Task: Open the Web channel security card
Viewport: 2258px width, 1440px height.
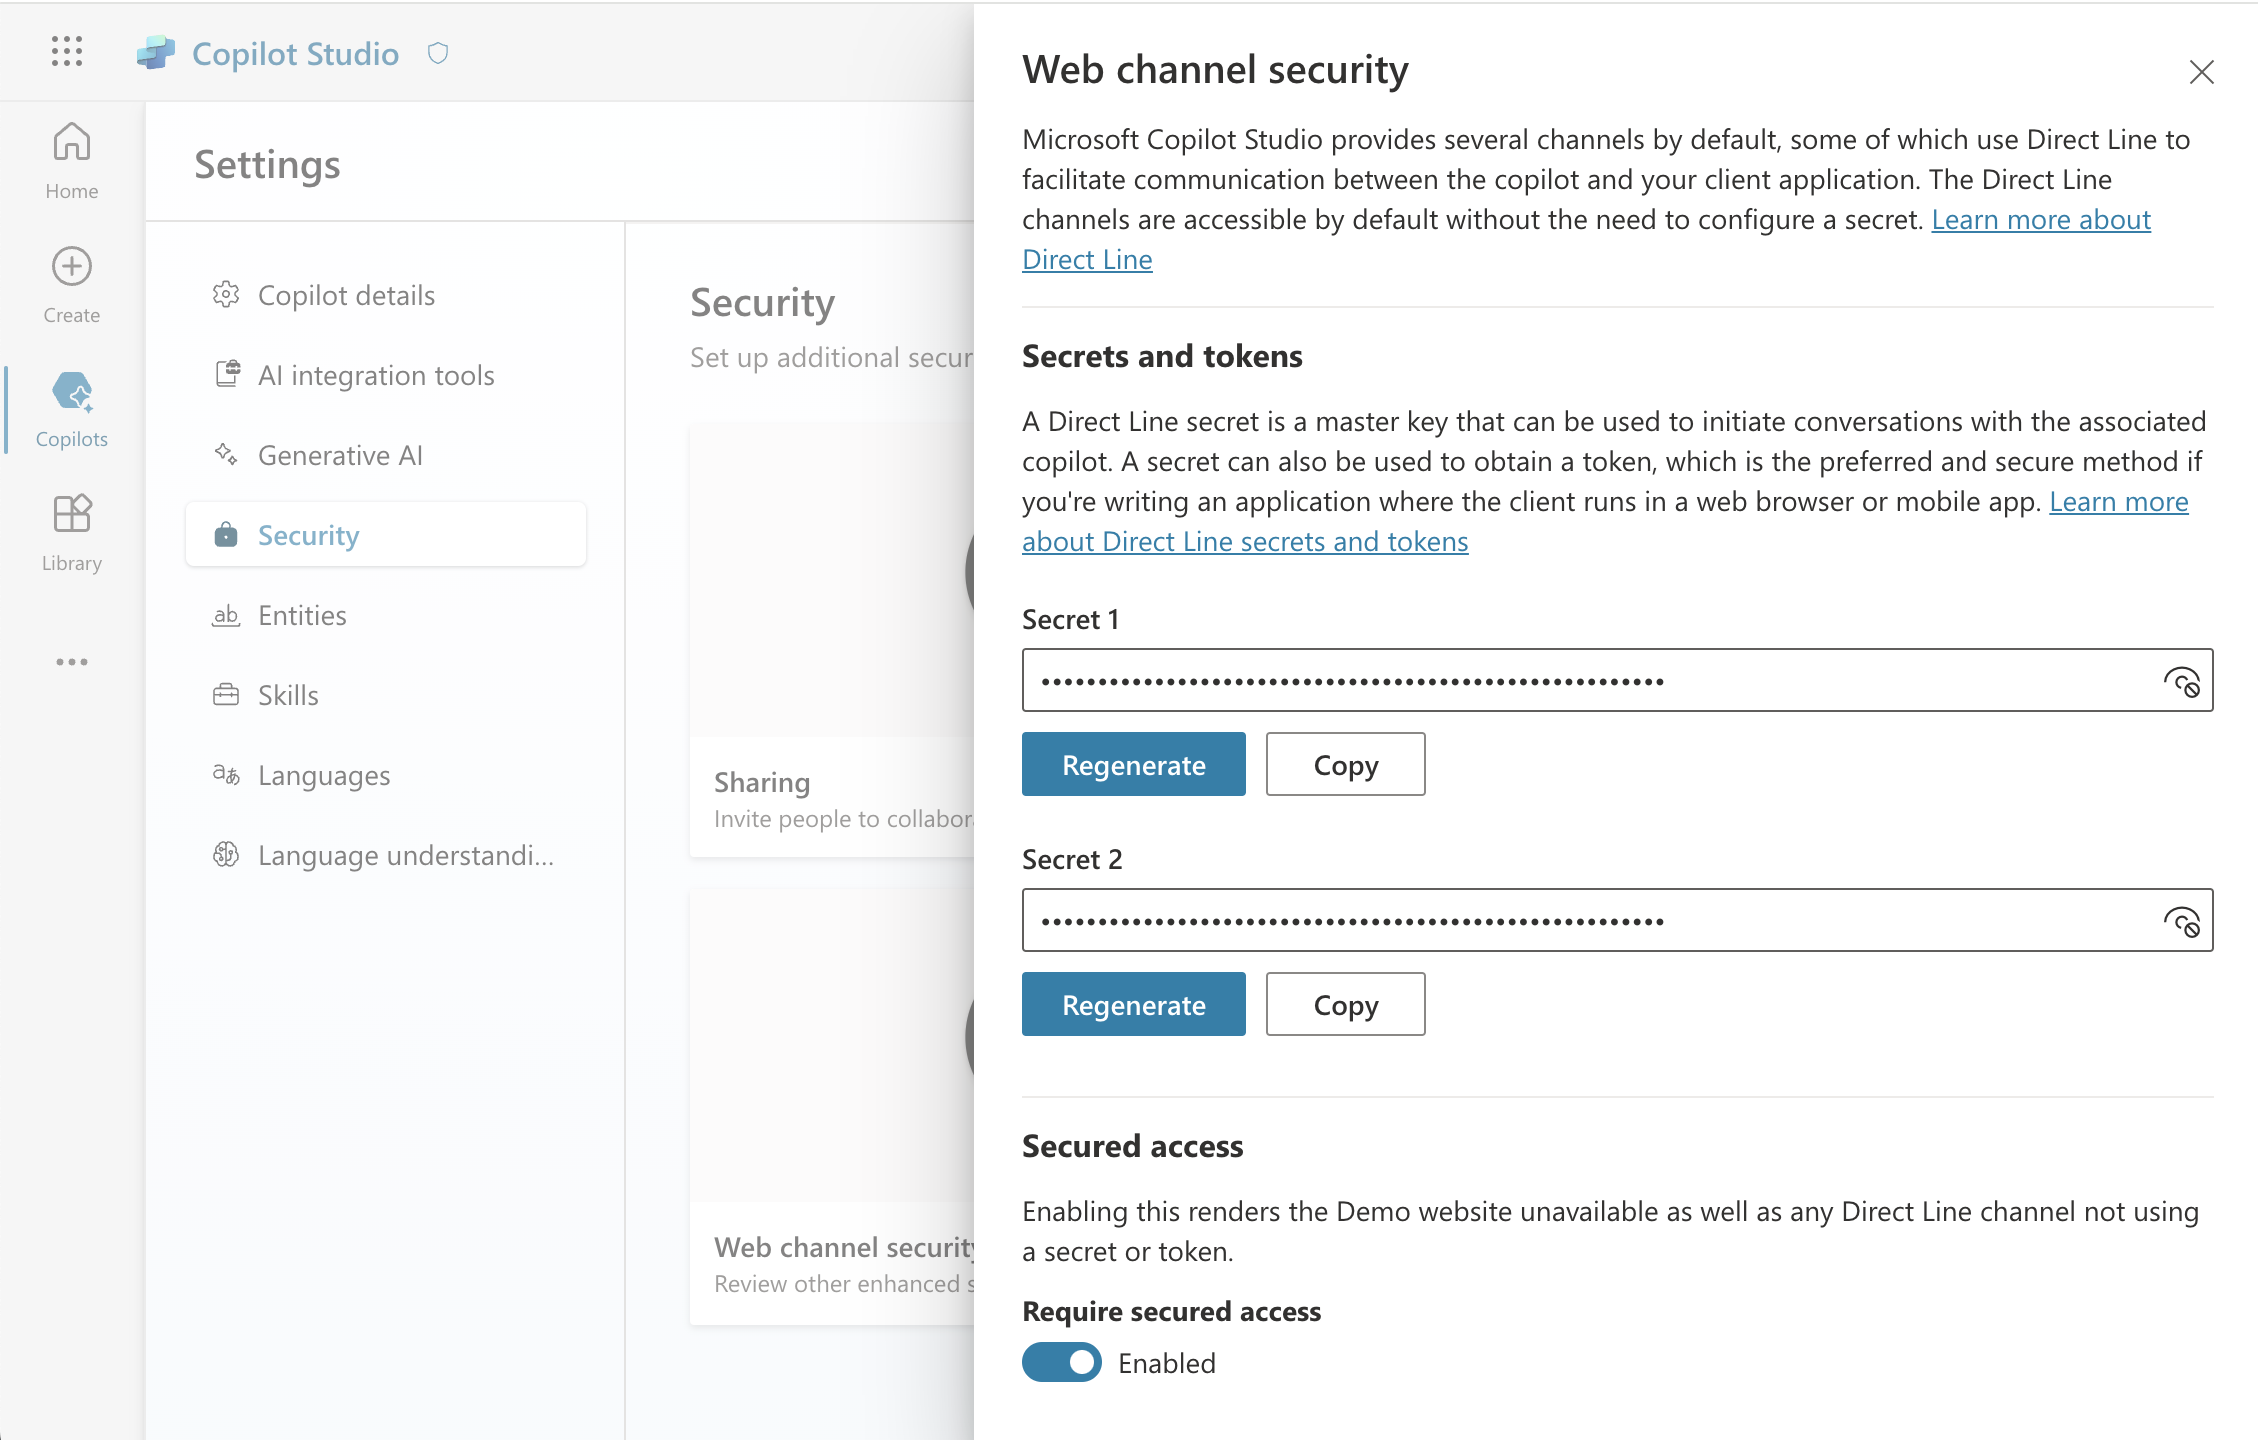Action: 832,1108
